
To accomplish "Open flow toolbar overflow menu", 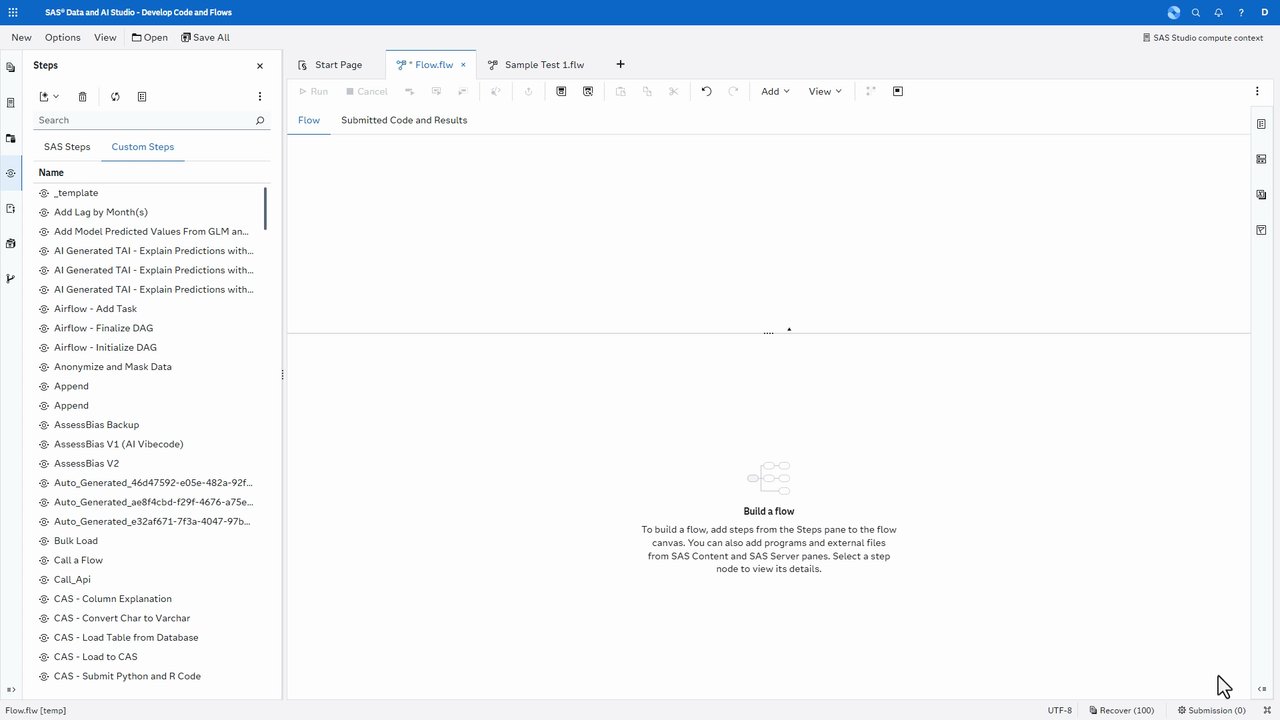I will 1257,91.
